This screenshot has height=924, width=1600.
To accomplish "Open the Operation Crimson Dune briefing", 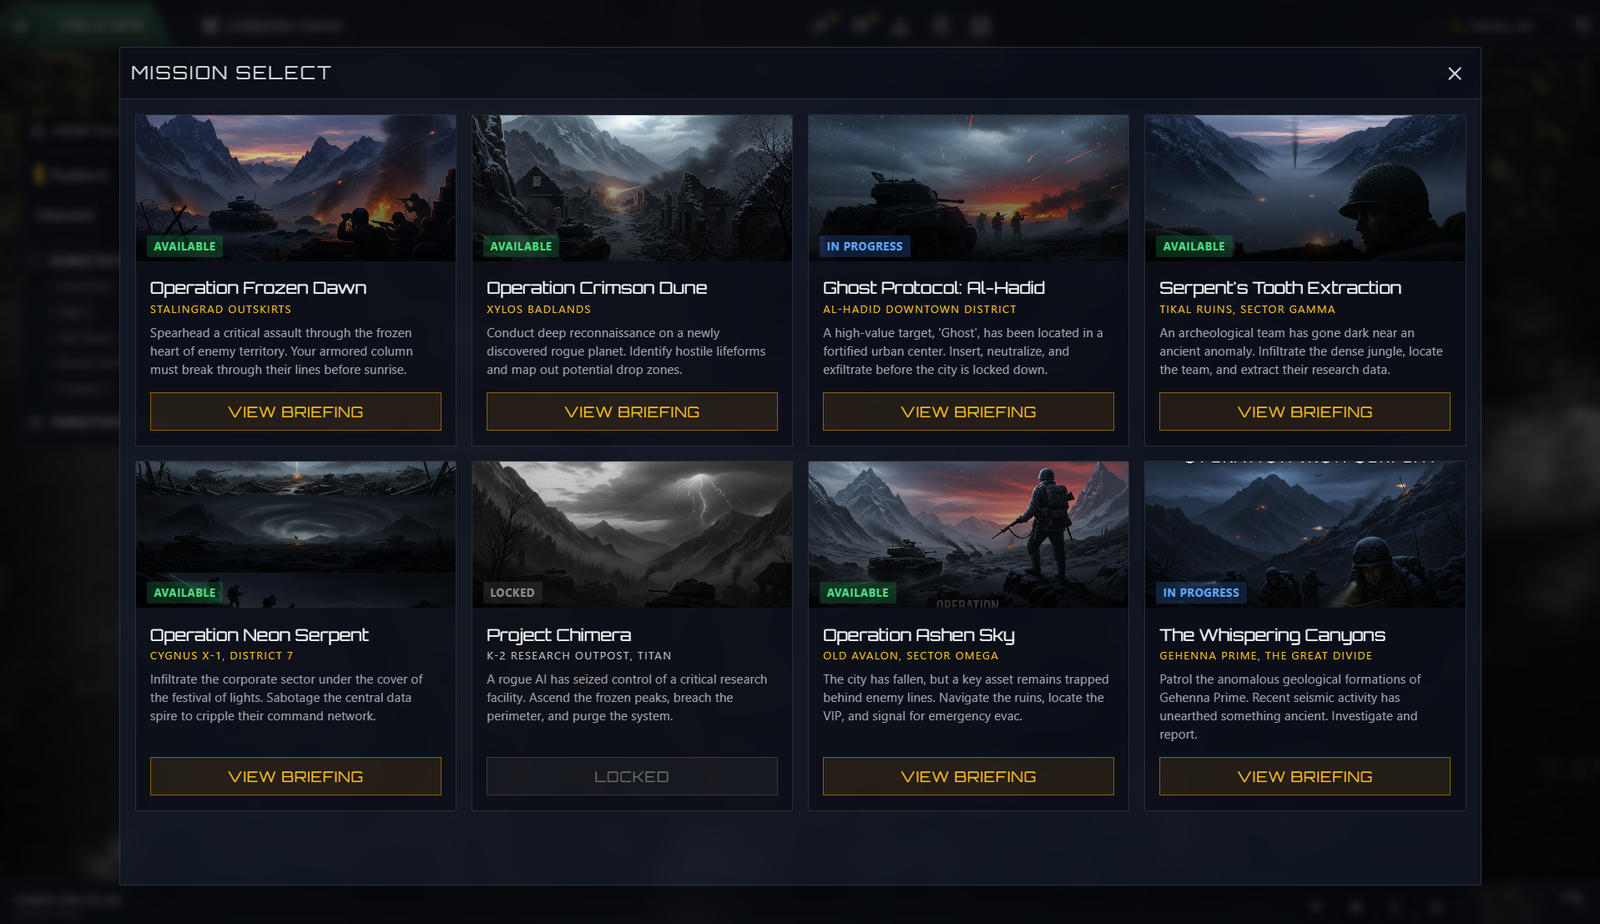I will pos(631,412).
